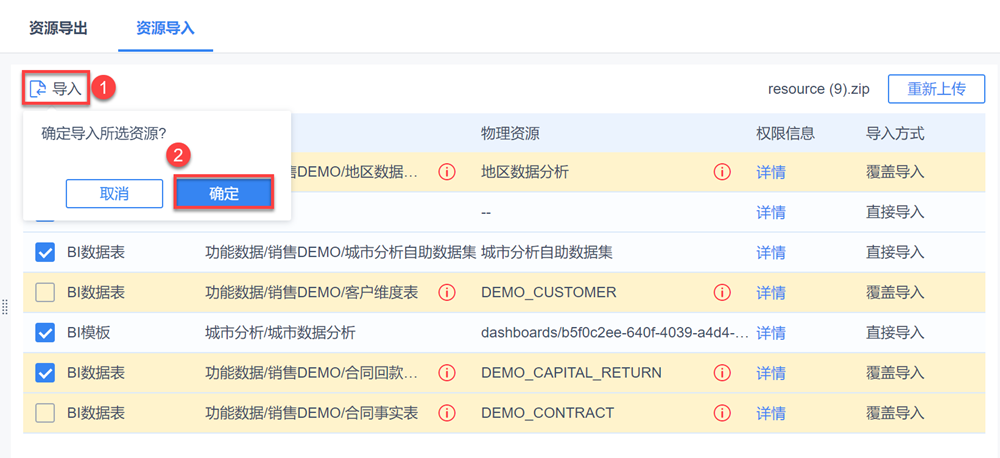
Task: Confirm import with the 确定 button
Action: click(x=224, y=194)
